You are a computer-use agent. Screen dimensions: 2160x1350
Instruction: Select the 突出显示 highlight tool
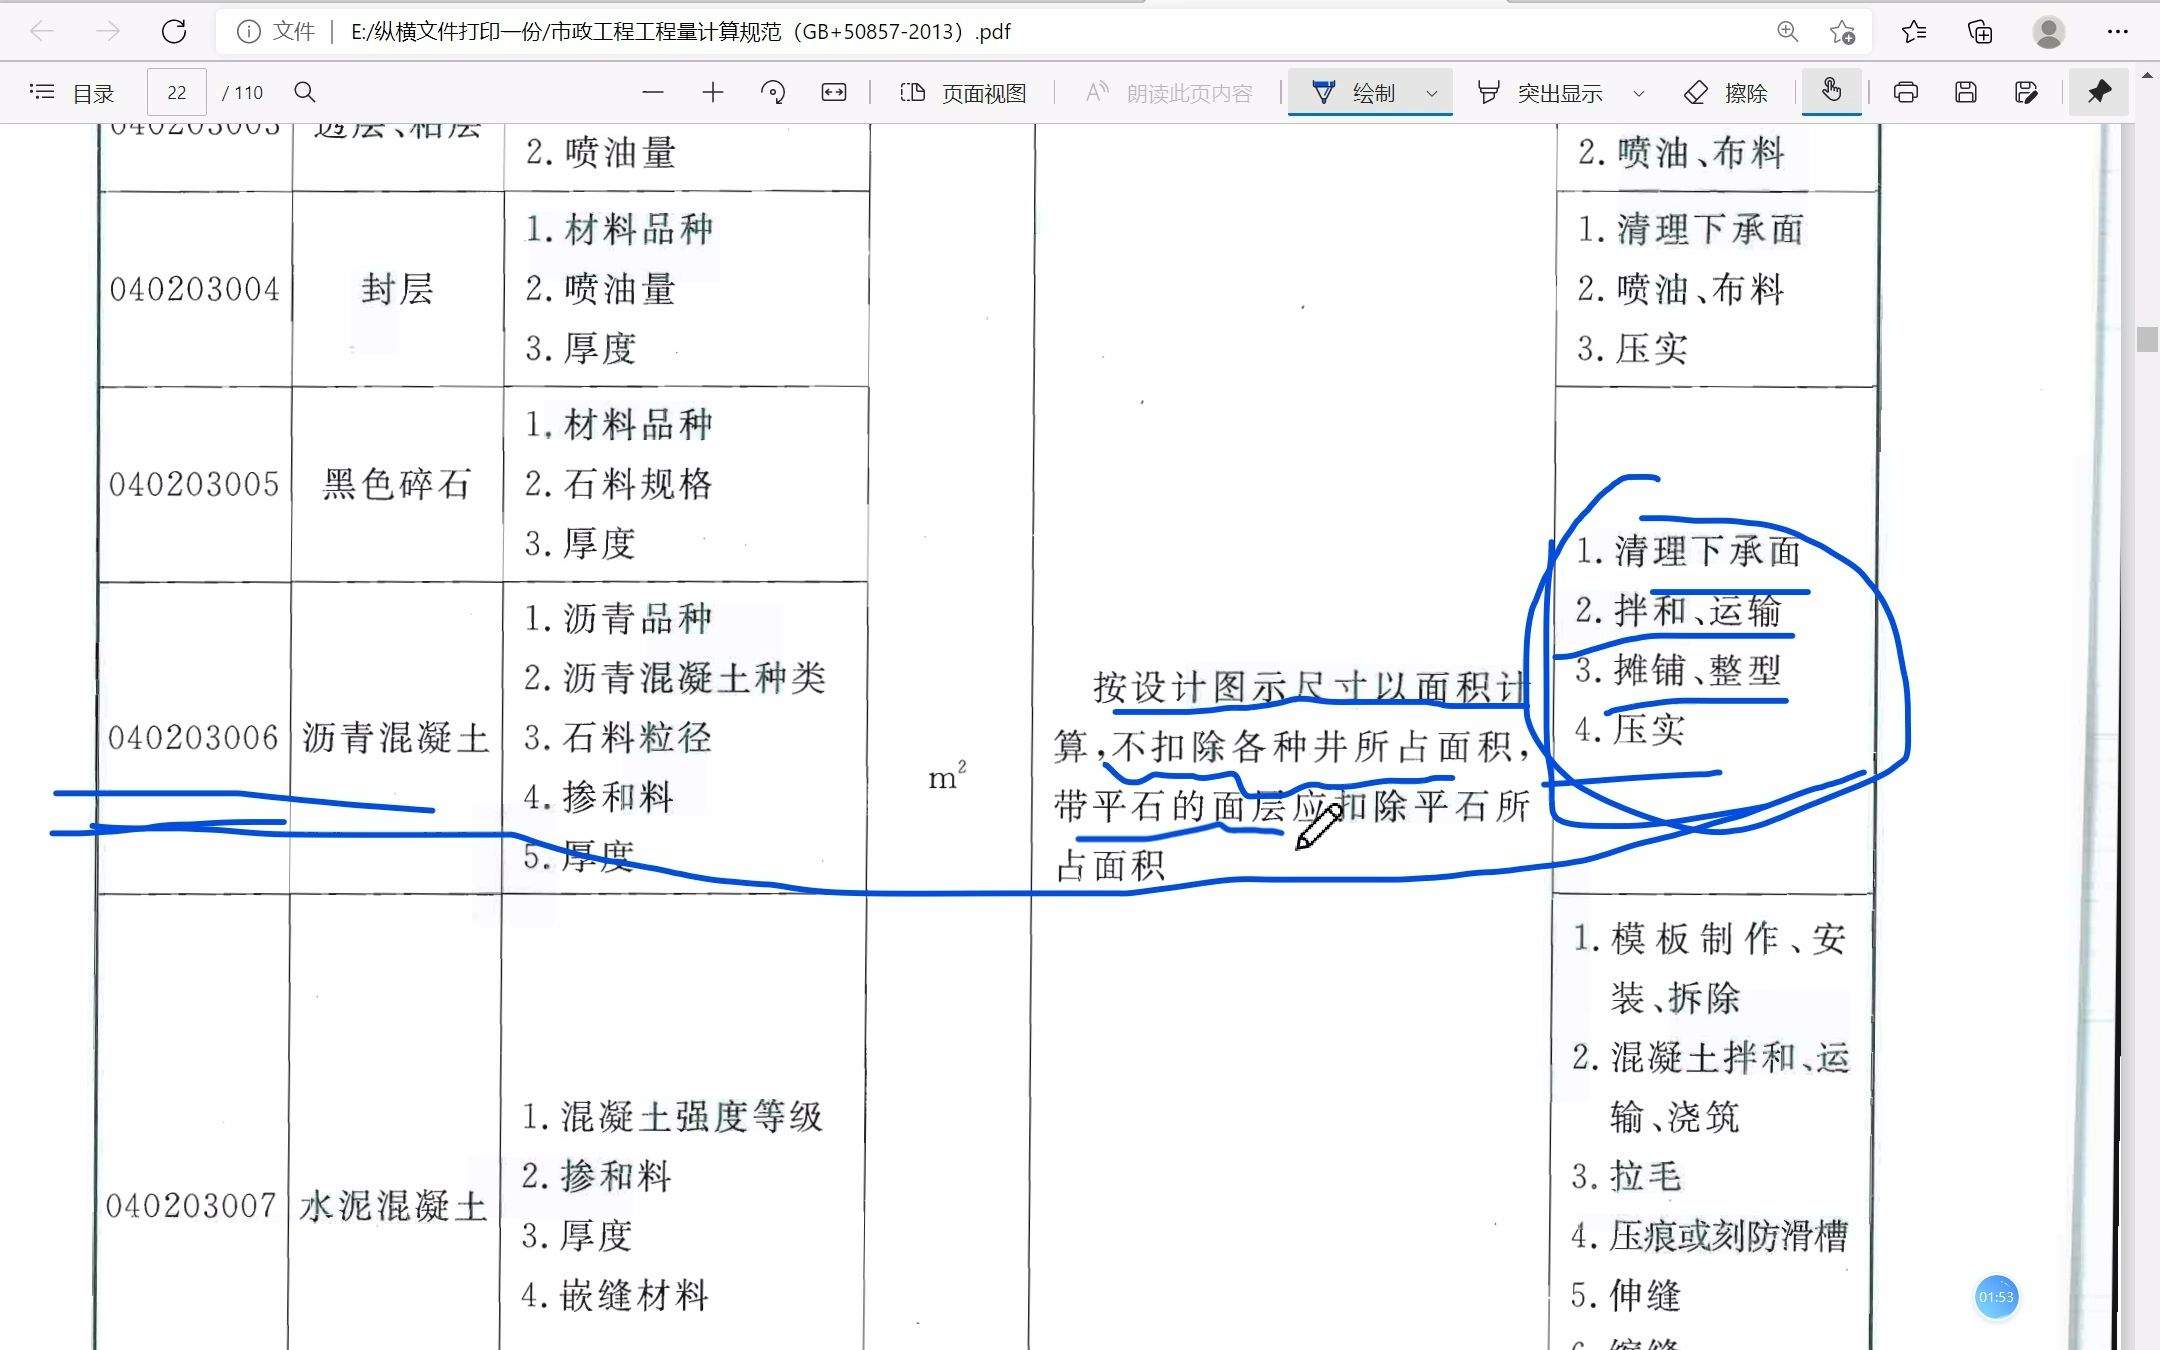(1540, 93)
